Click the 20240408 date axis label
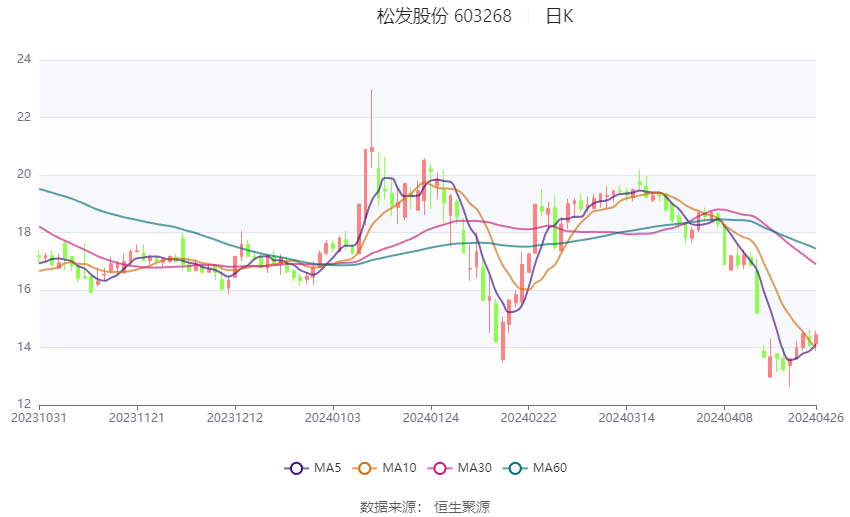Viewport: 850px width, 517px height. coord(724,418)
